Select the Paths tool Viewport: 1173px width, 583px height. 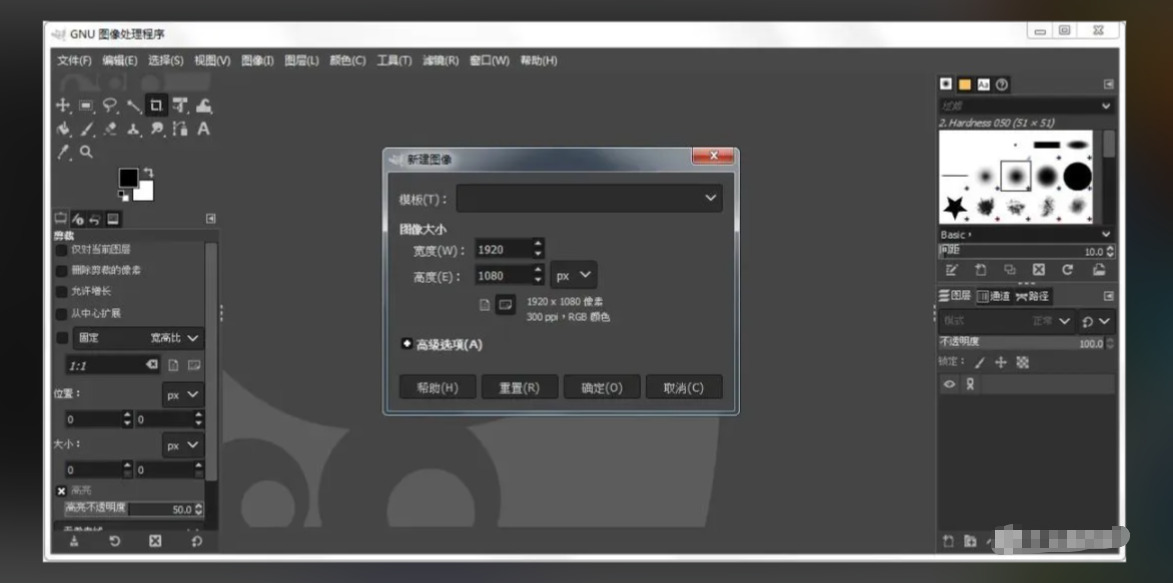point(180,129)
